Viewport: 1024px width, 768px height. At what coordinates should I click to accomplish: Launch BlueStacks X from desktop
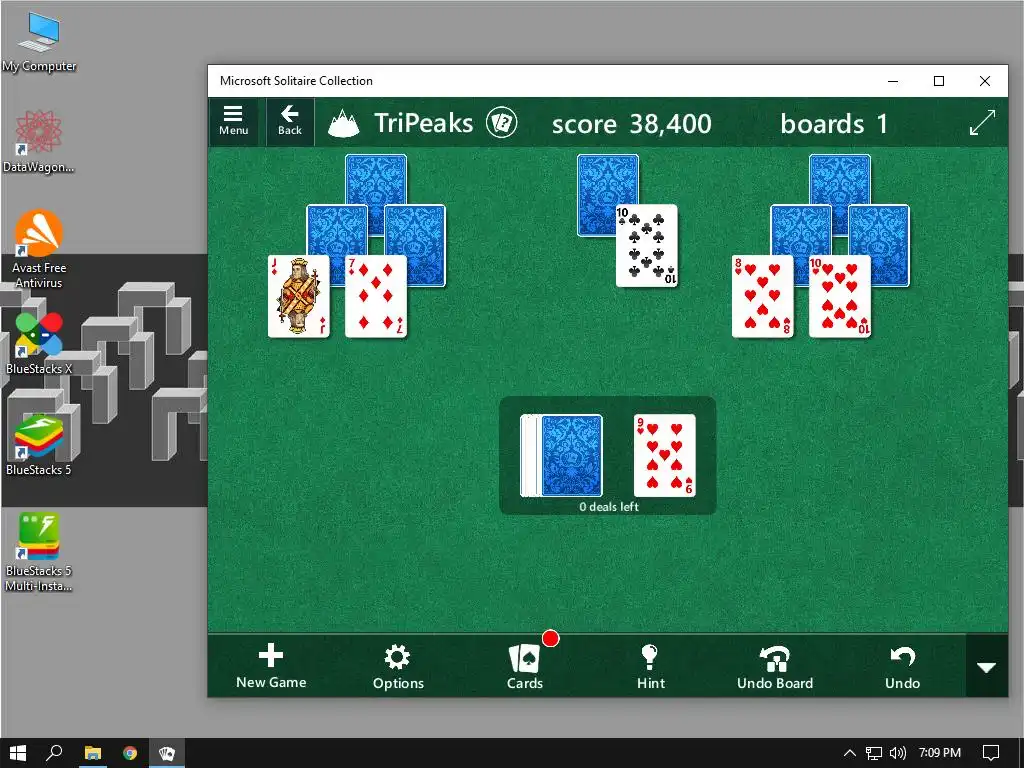tap(39, 344)
